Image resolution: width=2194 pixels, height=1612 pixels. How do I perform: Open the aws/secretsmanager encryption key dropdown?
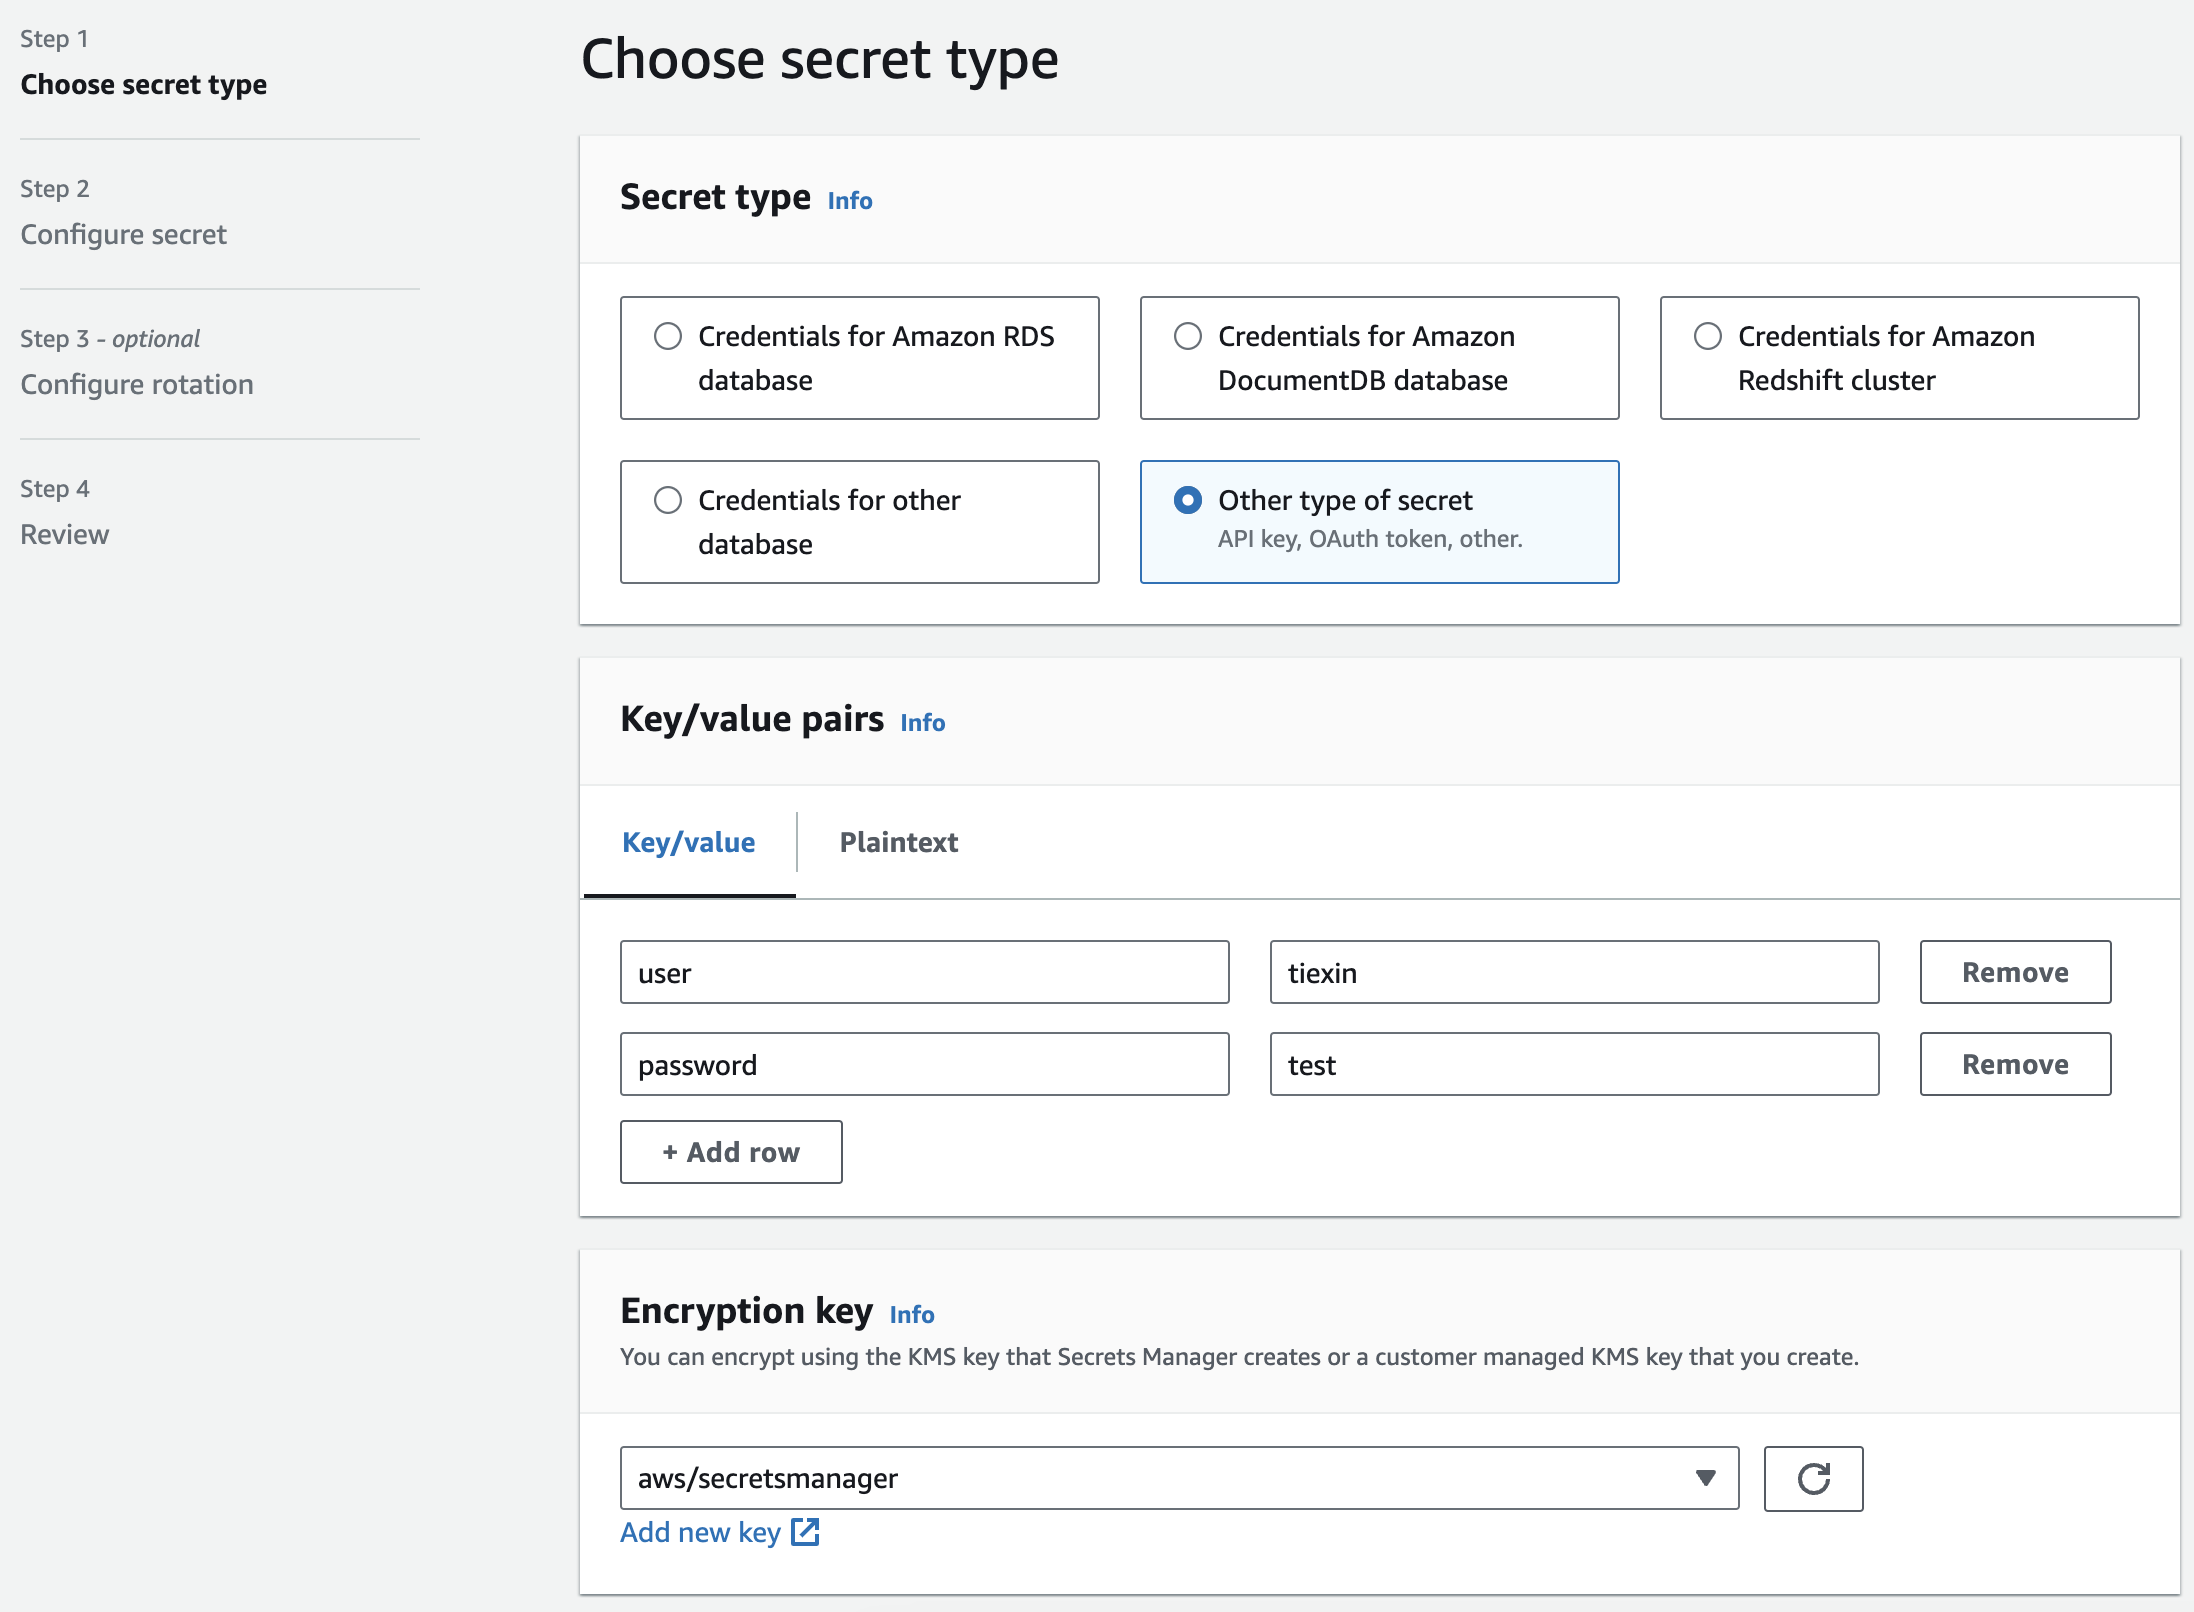pyautogui.click(x=1178, y=1478)
